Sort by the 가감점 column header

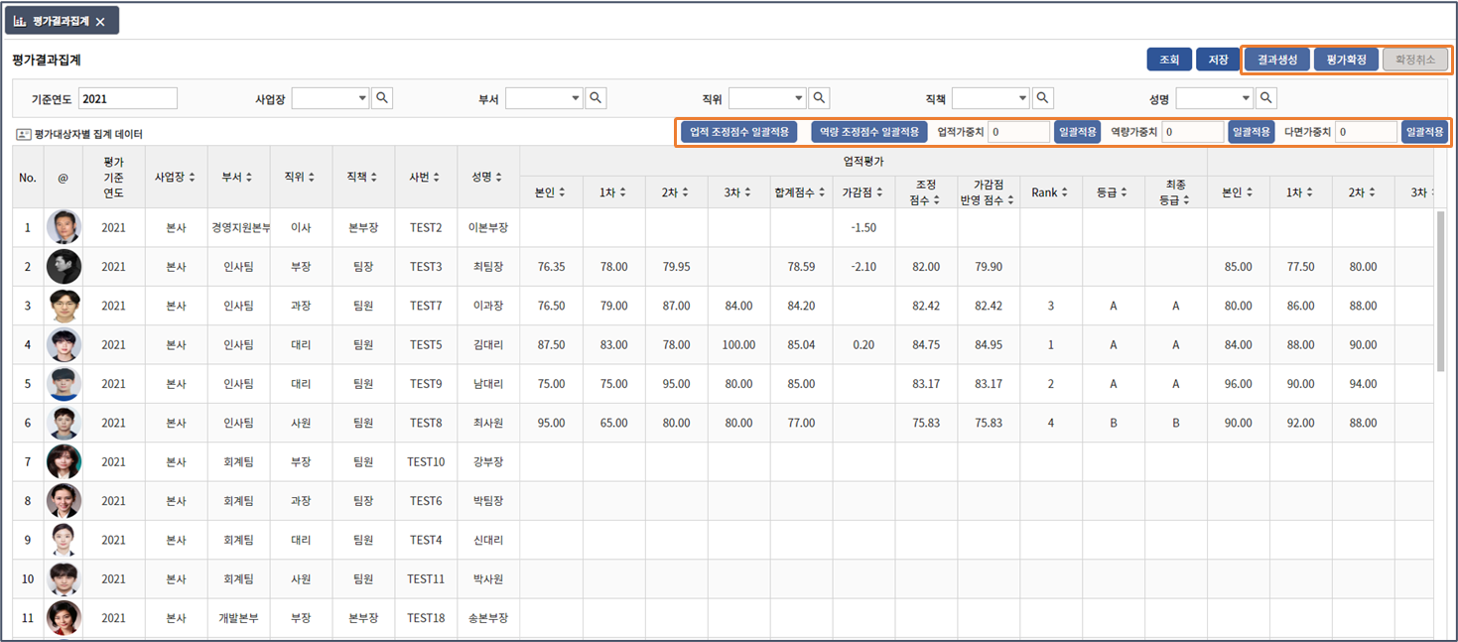[863, 192]
